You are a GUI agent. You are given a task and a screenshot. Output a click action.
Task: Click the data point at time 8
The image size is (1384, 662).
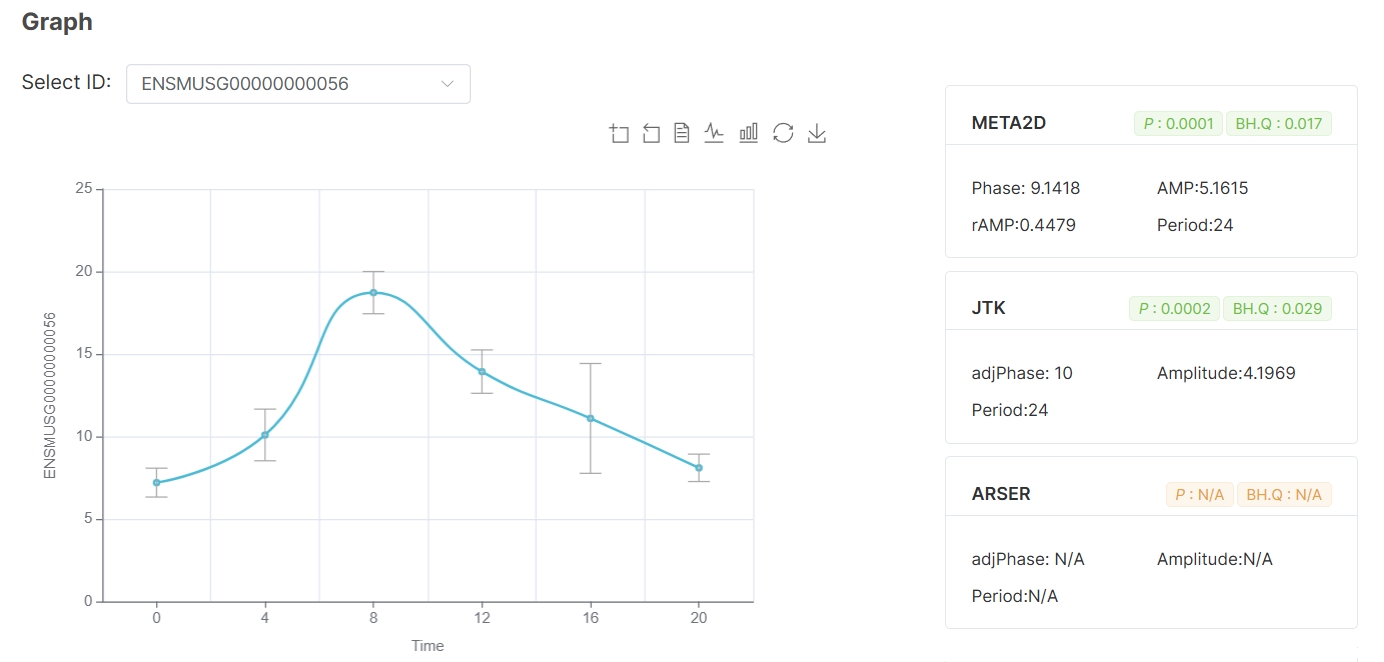[373, 293]
